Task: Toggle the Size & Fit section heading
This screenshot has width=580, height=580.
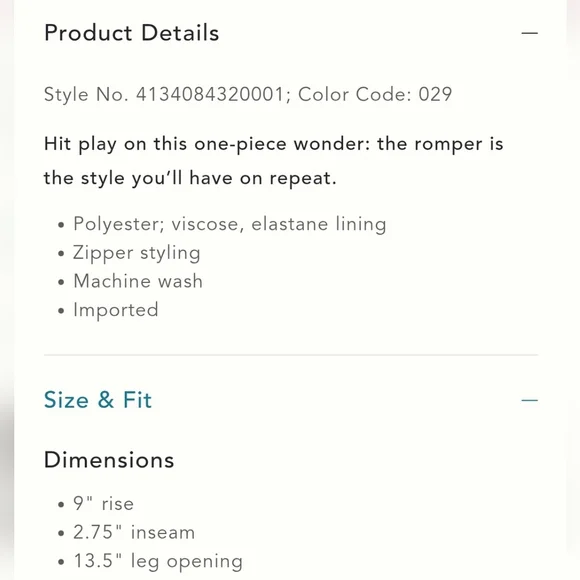Action: (98, 400)
